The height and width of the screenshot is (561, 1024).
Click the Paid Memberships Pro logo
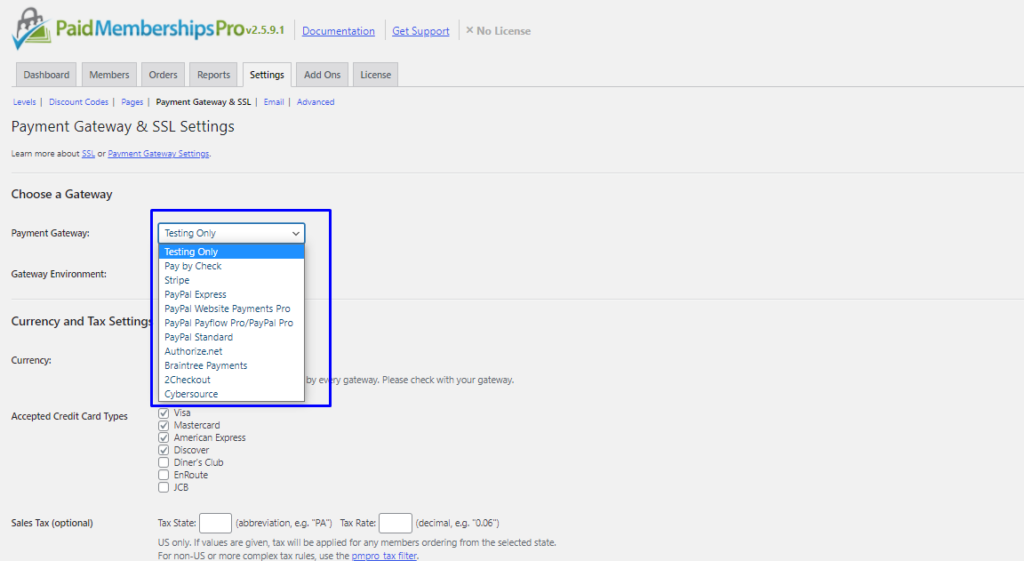(x=128, y=29)
